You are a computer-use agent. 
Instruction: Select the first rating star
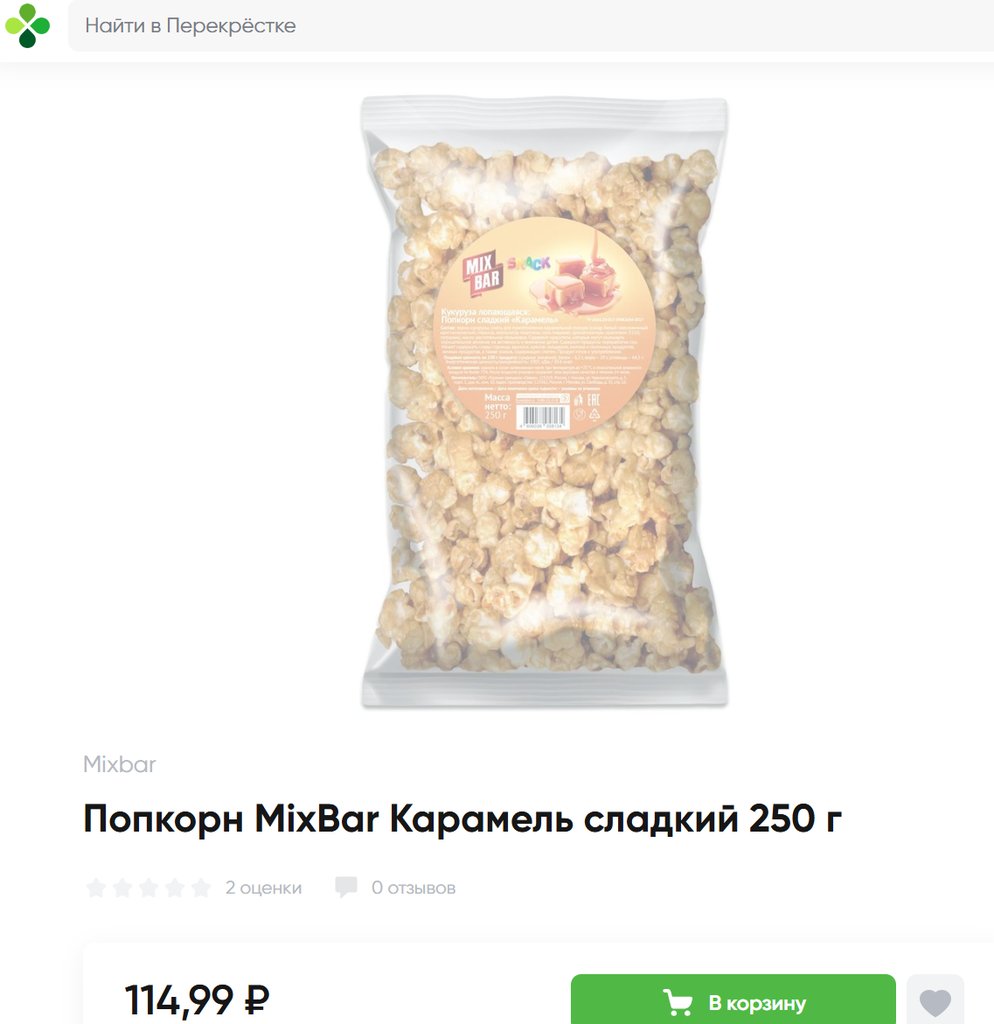[96, 888]
